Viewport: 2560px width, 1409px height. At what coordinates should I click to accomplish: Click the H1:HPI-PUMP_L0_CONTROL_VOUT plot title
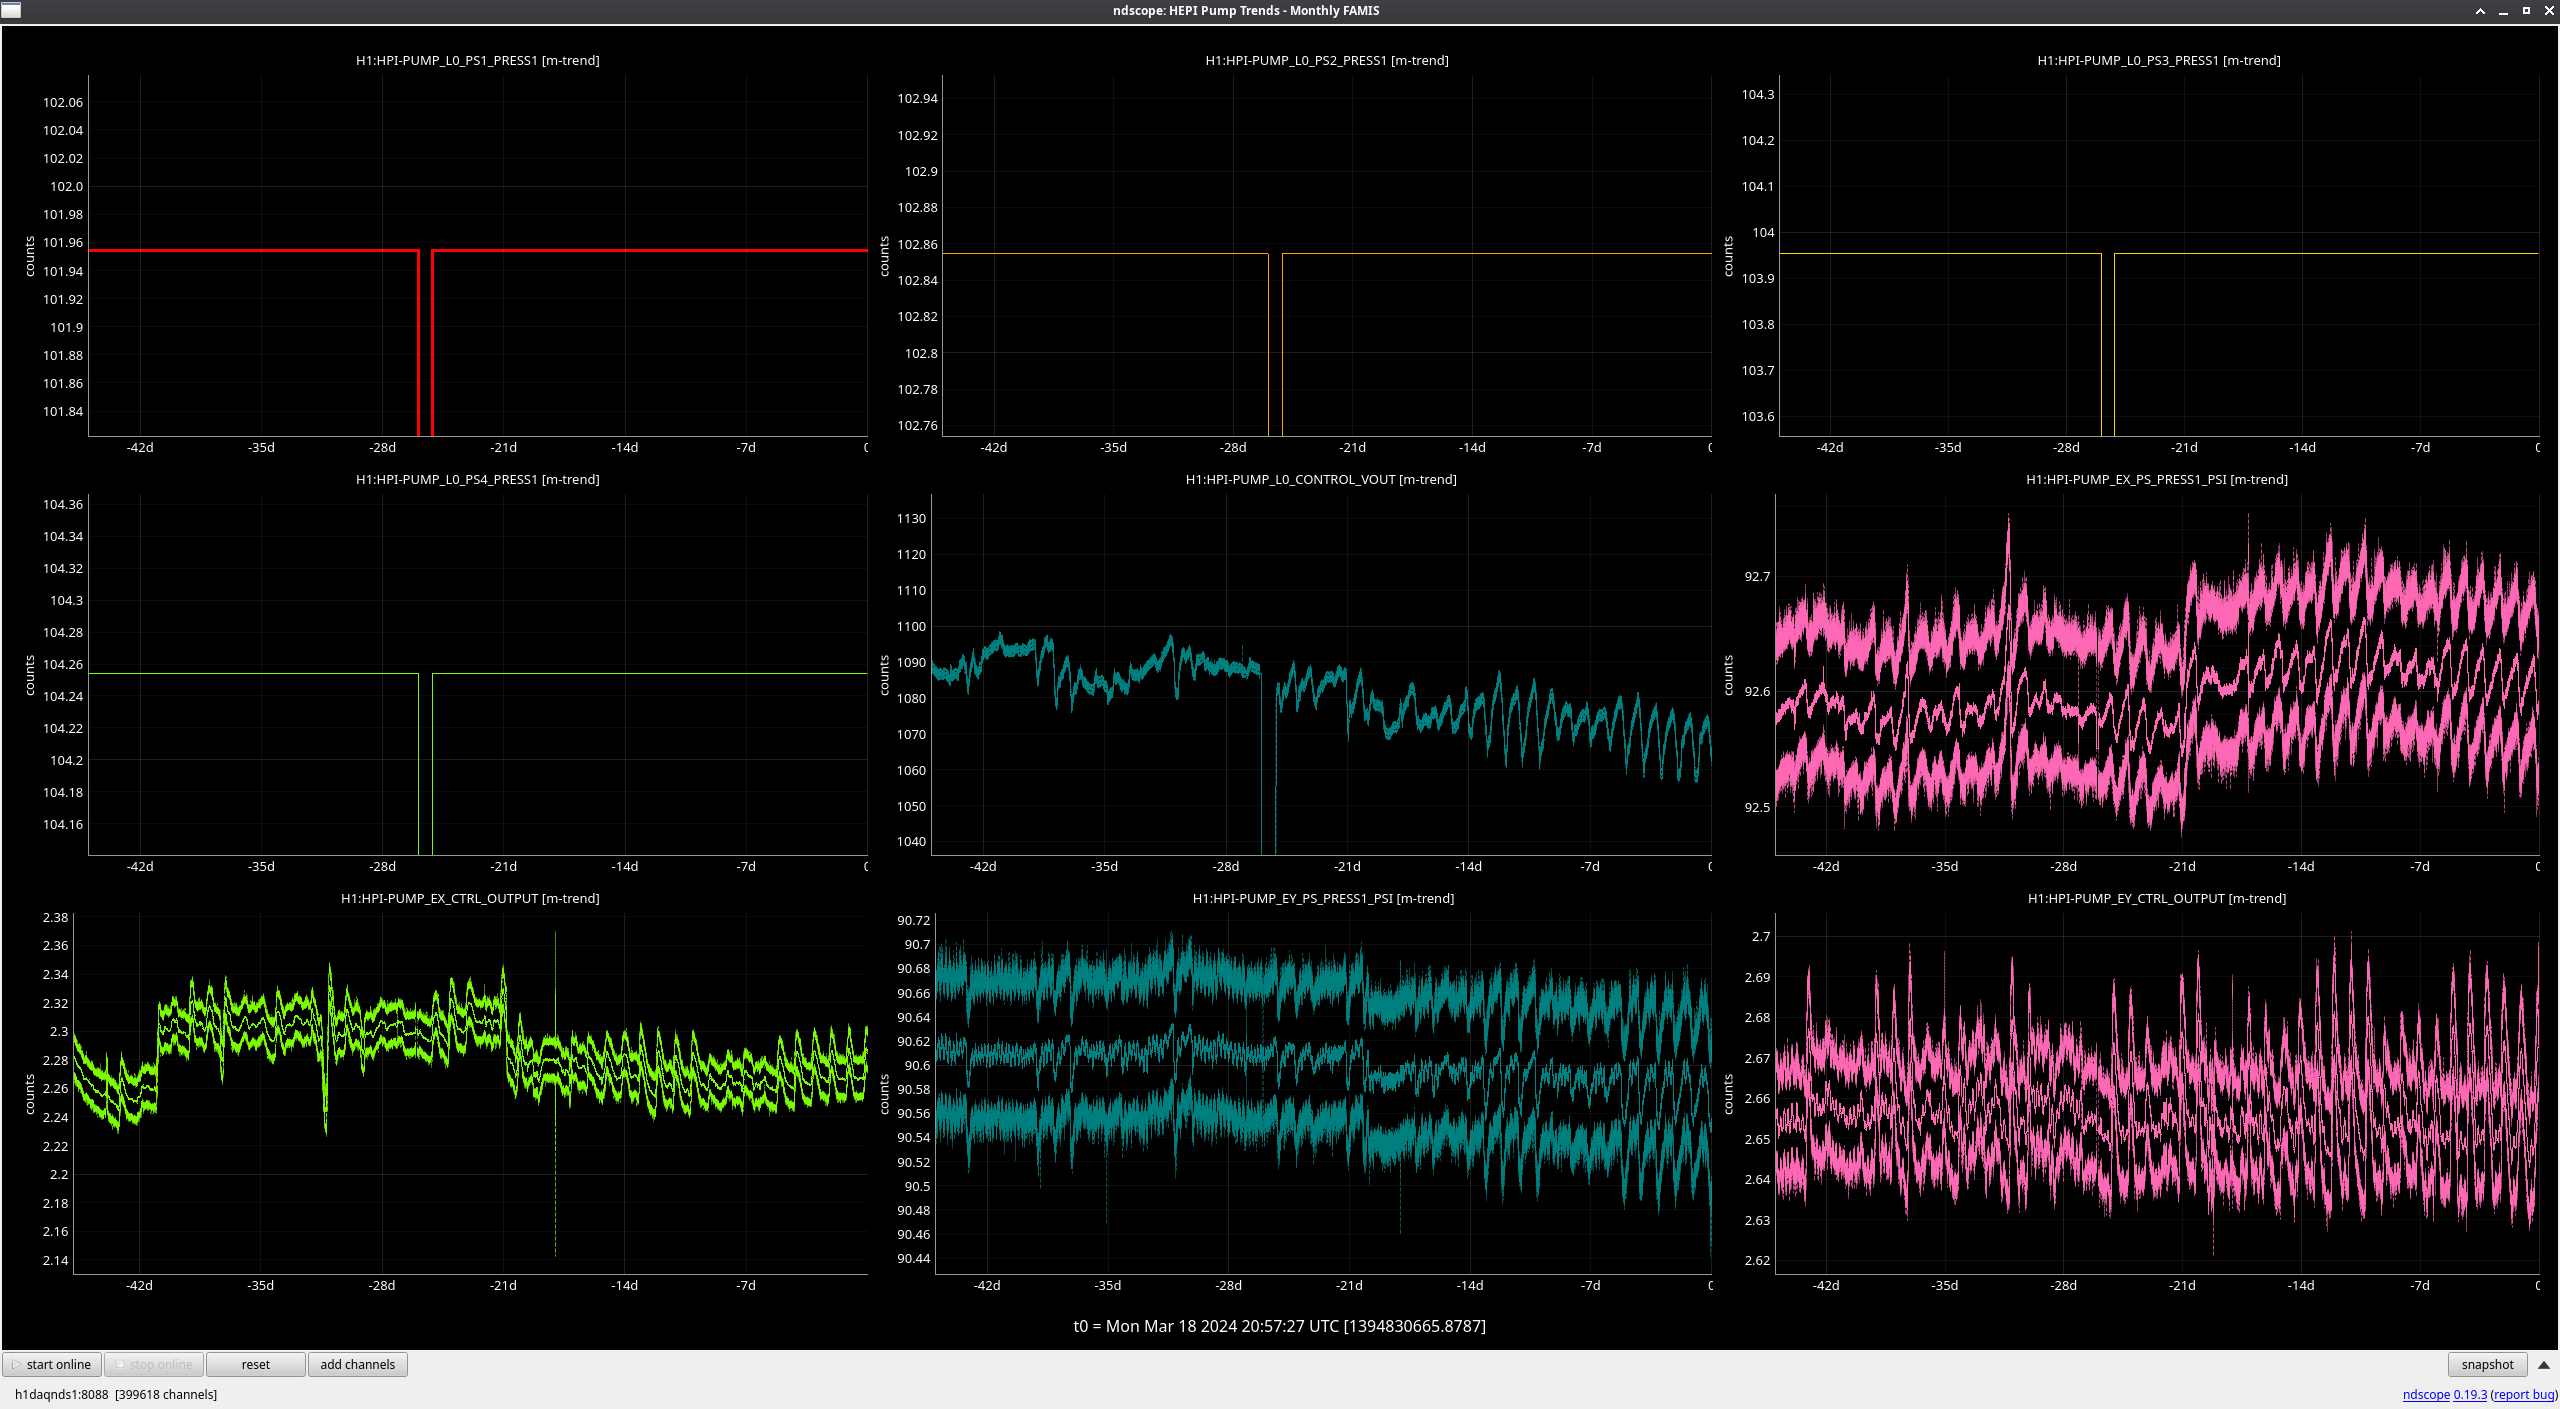point(1320,479)
